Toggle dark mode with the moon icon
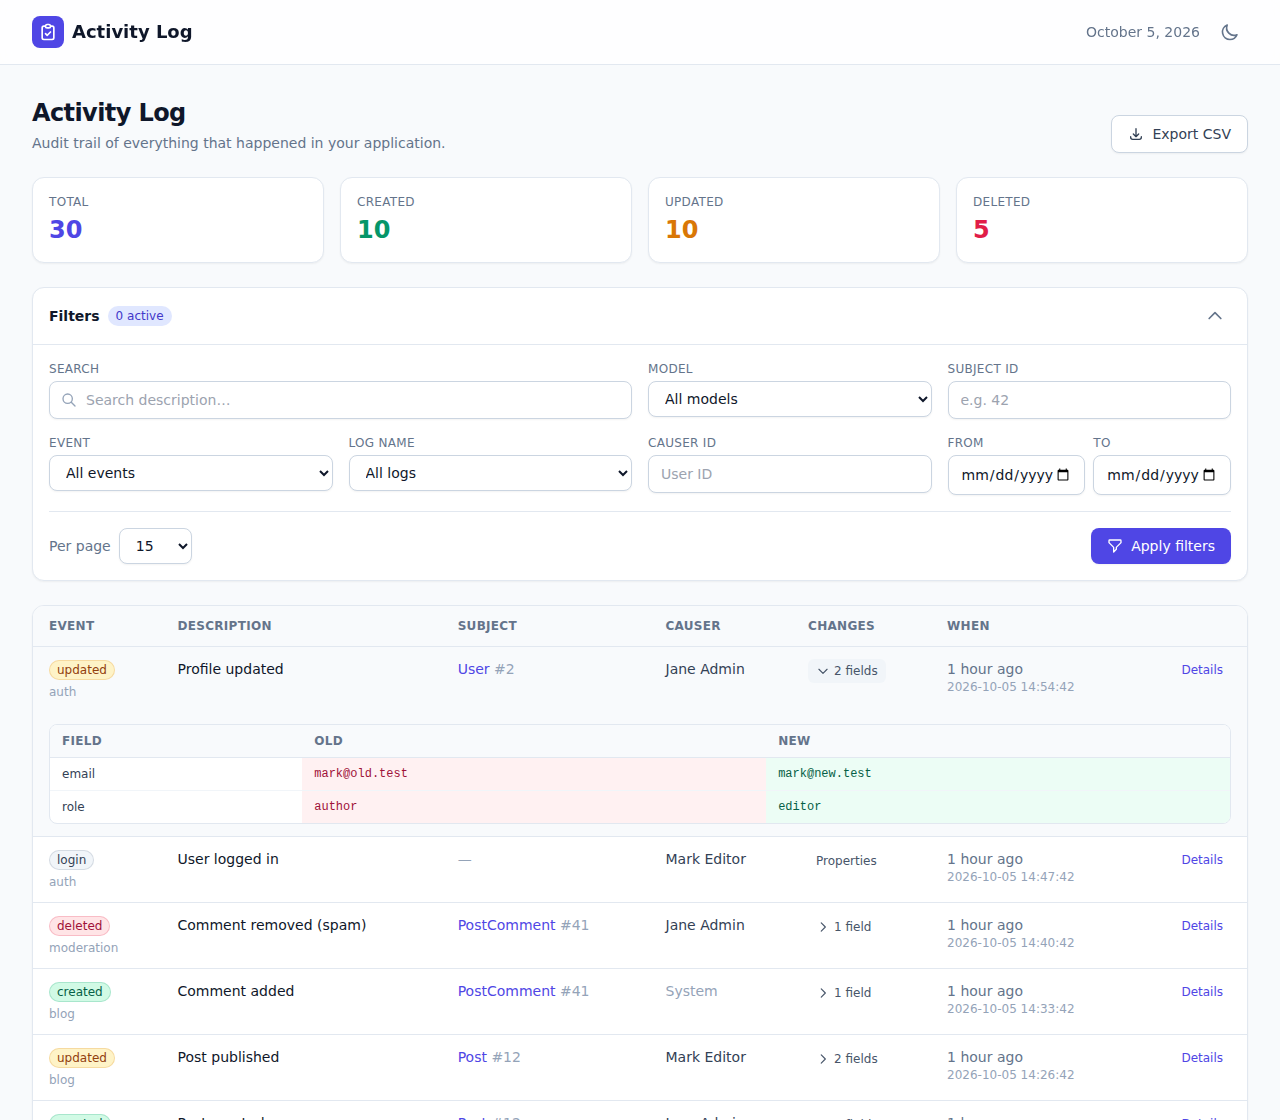This screenshot has height=1120, width=1280. 1230,32
